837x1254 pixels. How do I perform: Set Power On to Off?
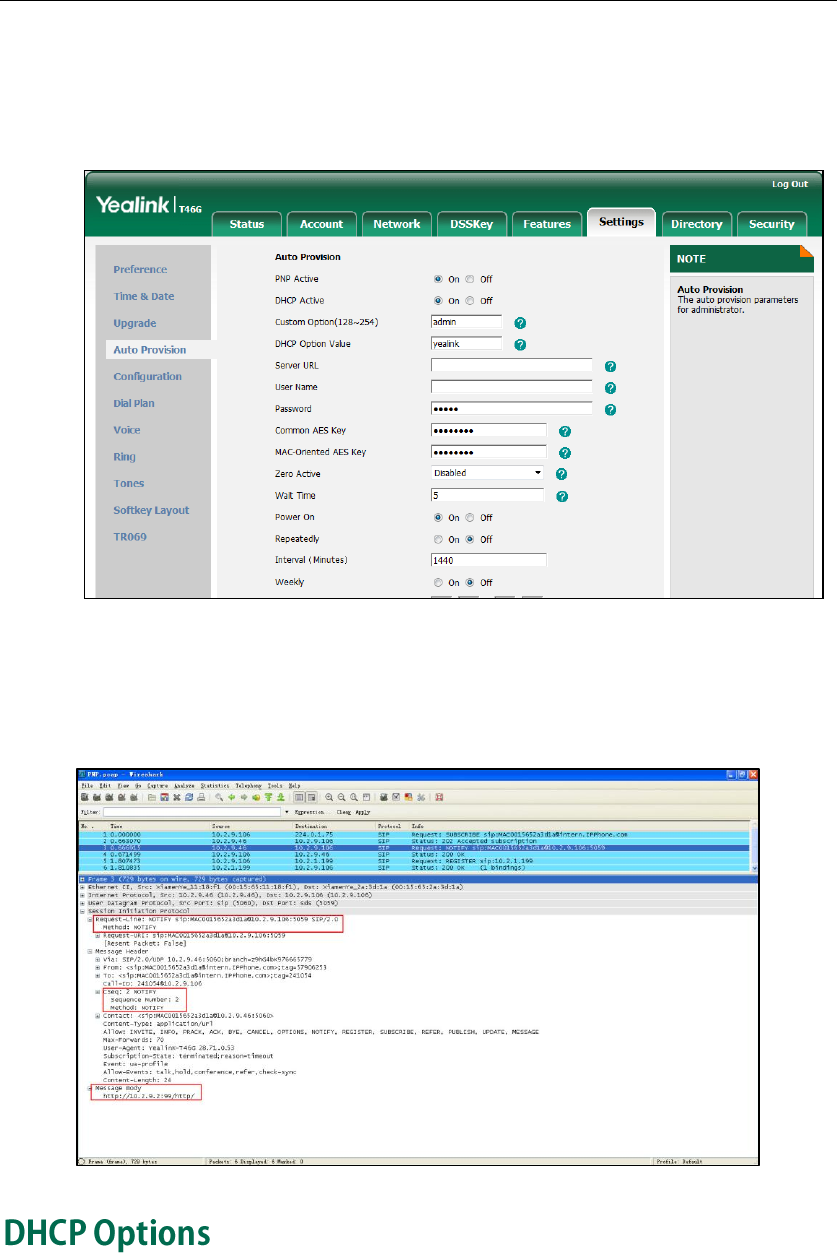click(x=472, y=518)
